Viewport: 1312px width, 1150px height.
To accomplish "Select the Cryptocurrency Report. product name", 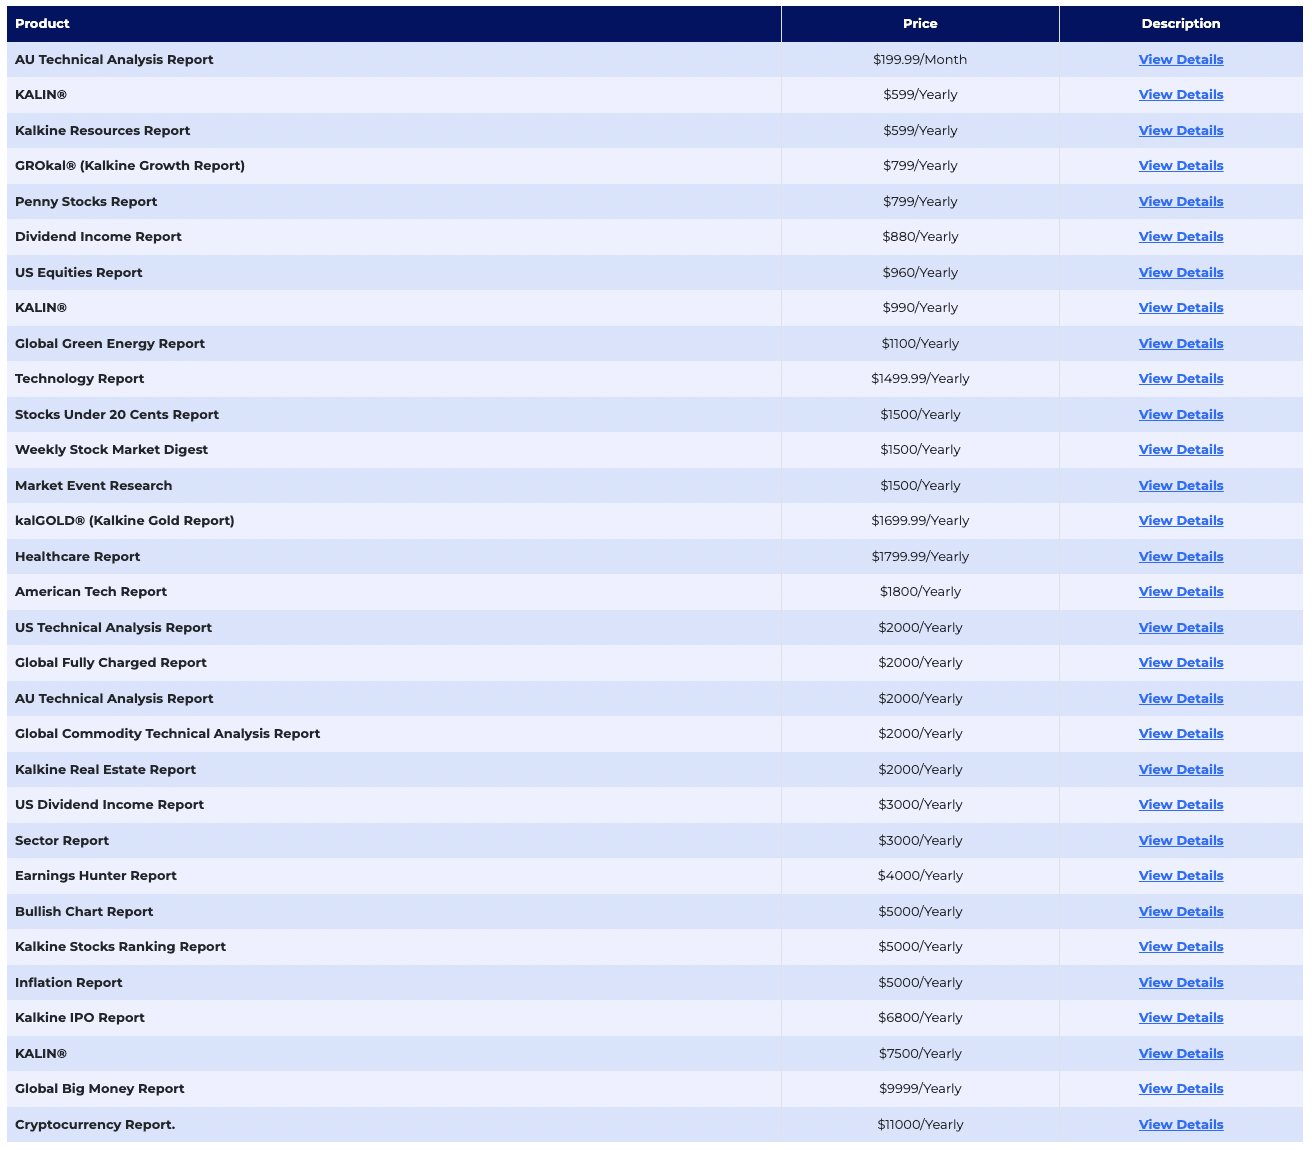I will point(95,1124).
